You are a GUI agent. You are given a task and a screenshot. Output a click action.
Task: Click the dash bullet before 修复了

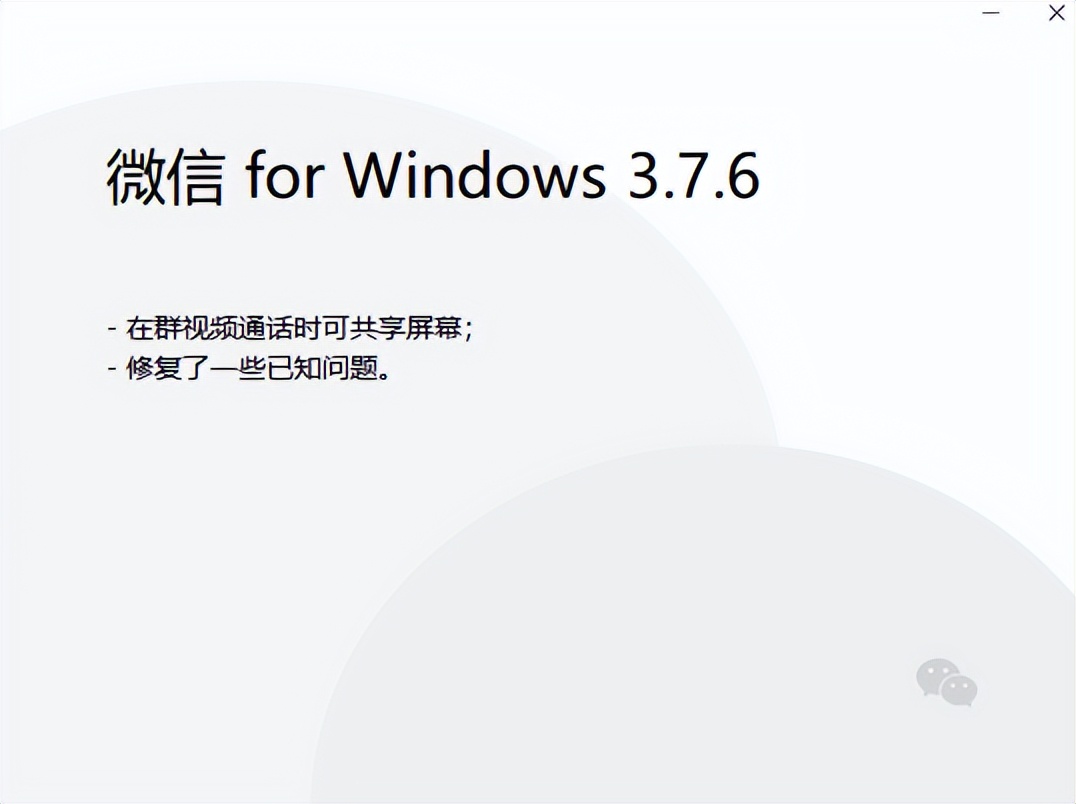point(113,369)
